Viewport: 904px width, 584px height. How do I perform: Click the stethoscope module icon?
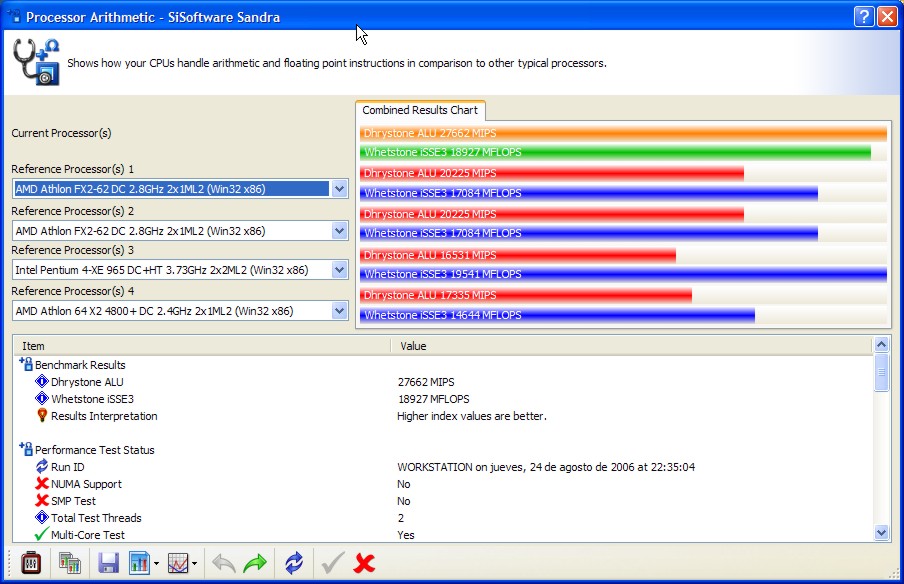(x=37, y=62)
